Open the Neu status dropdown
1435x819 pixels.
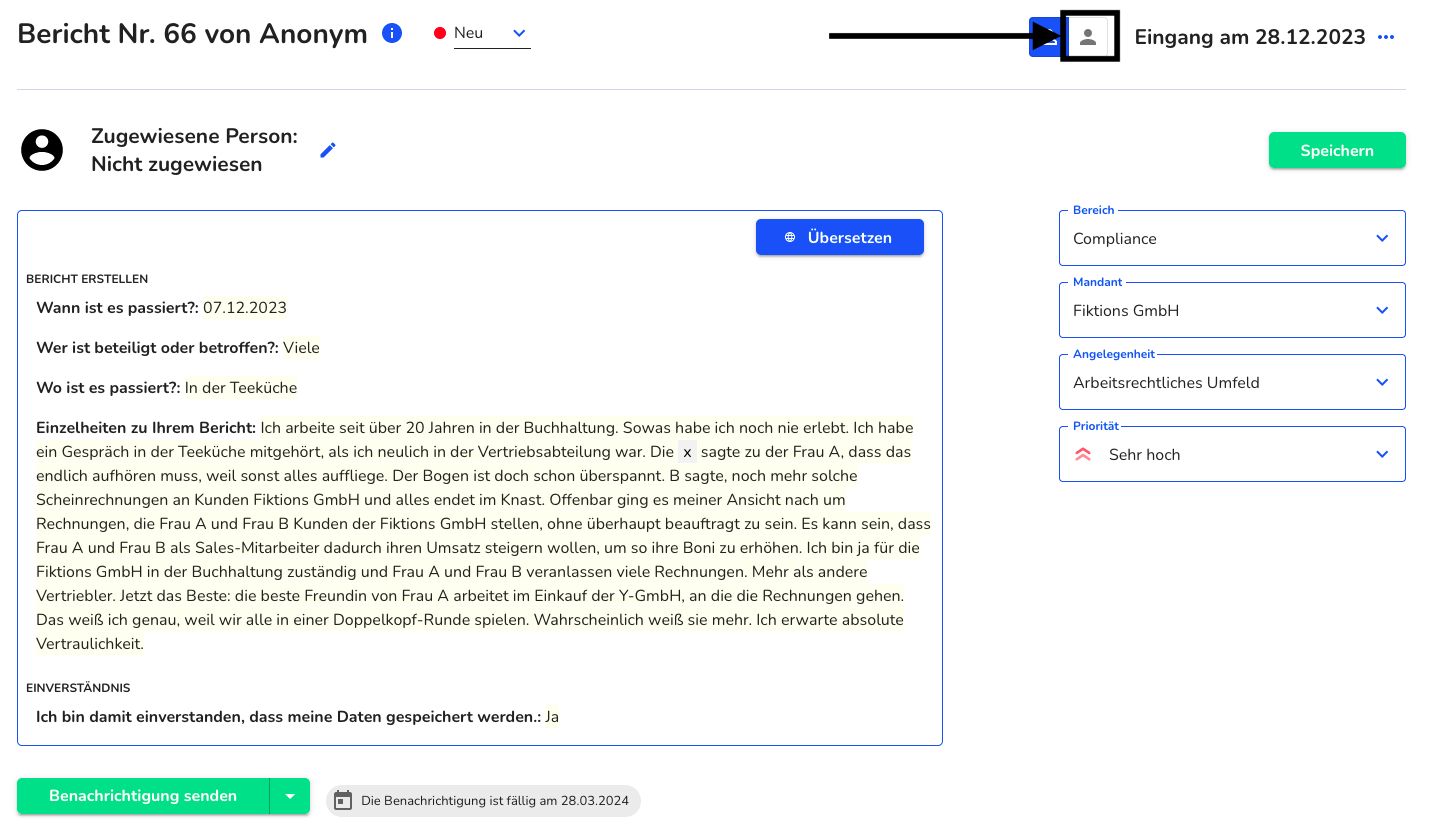[491, 33]
